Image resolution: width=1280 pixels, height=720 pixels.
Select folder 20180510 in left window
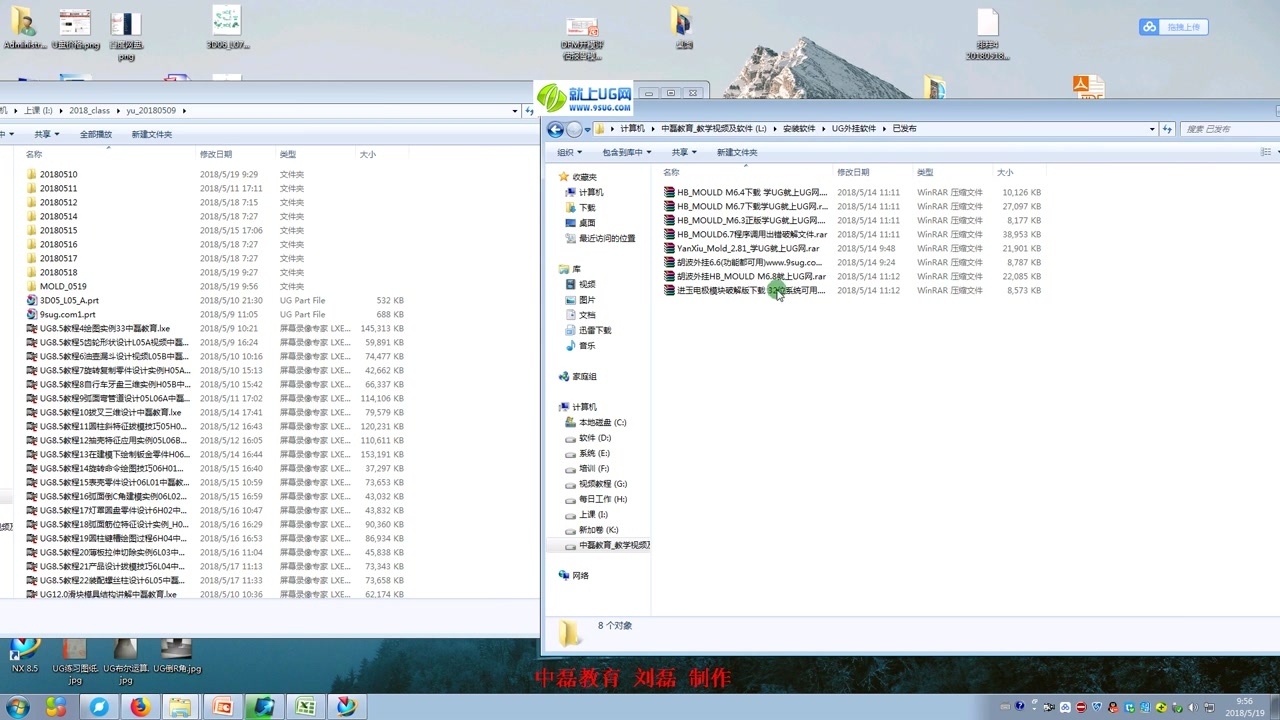52,174
